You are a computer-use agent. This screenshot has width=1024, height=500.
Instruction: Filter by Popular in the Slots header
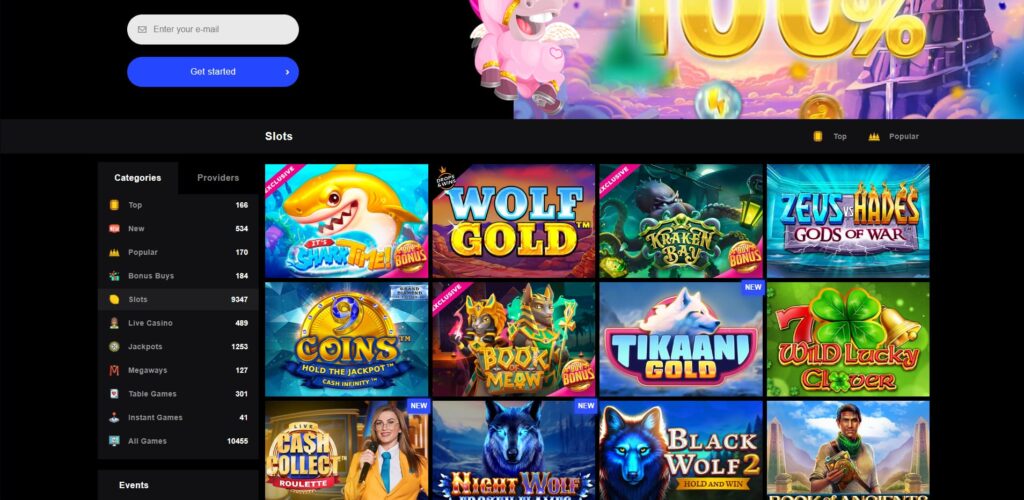coord(893,136)
